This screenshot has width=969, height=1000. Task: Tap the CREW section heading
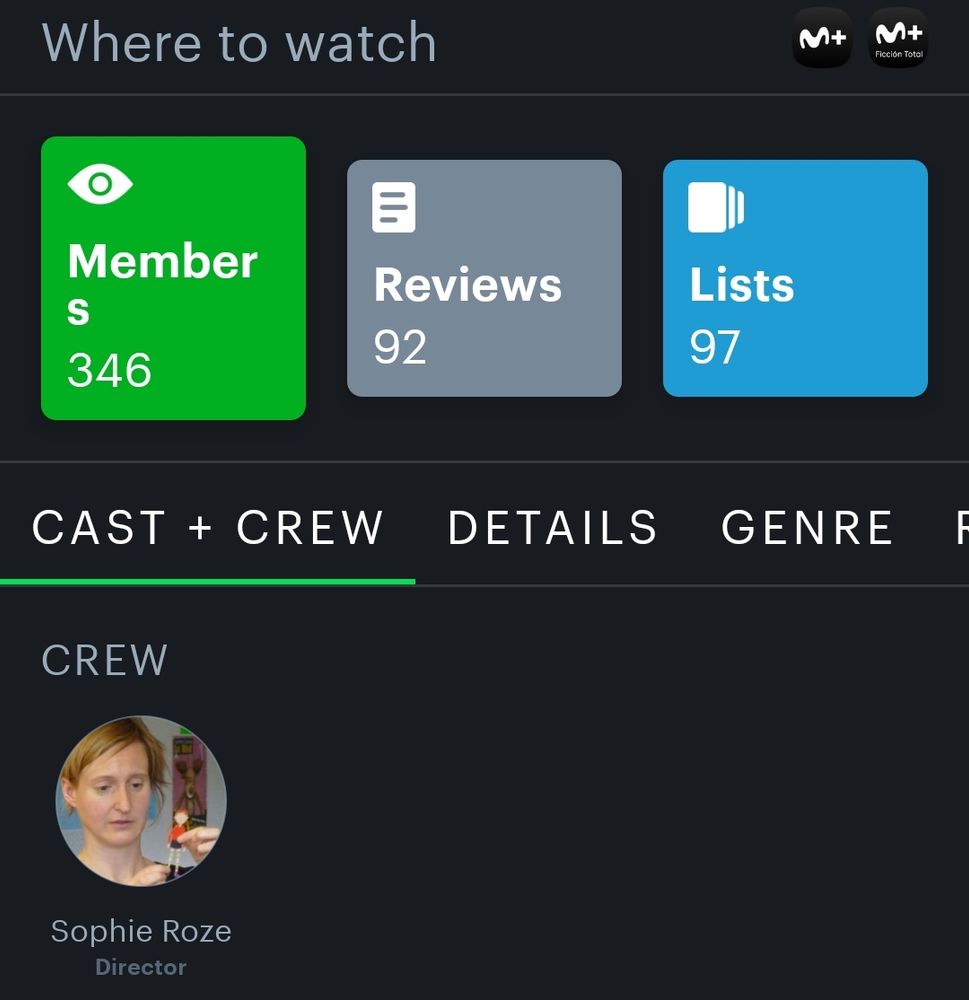[x=104, y=661]
